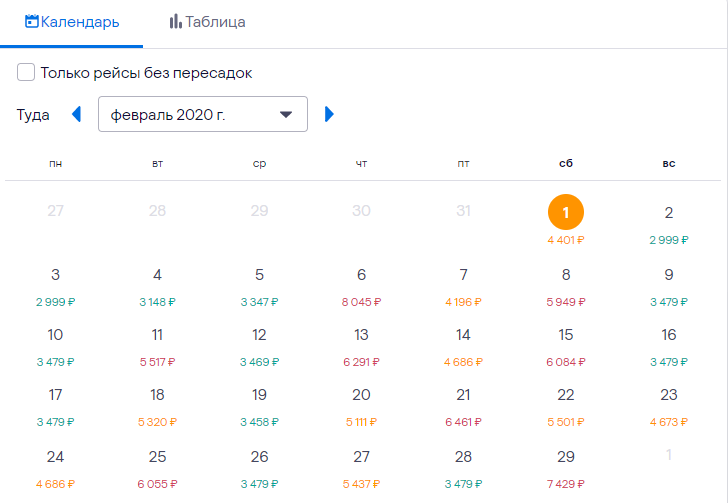This screenshot has height=503, width=728.
Task: Click the greyed-out date 31 of January
Action: coord(463,211)
